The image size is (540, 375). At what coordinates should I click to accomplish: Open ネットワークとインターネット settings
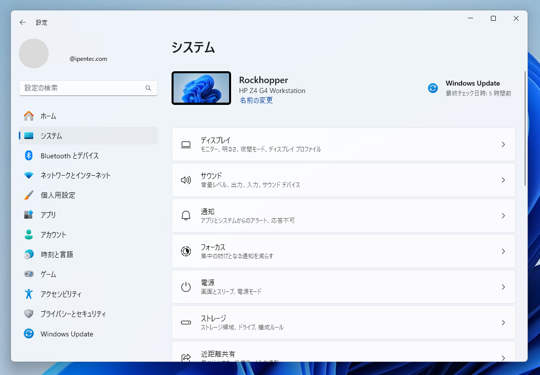[x=88, y=175]
